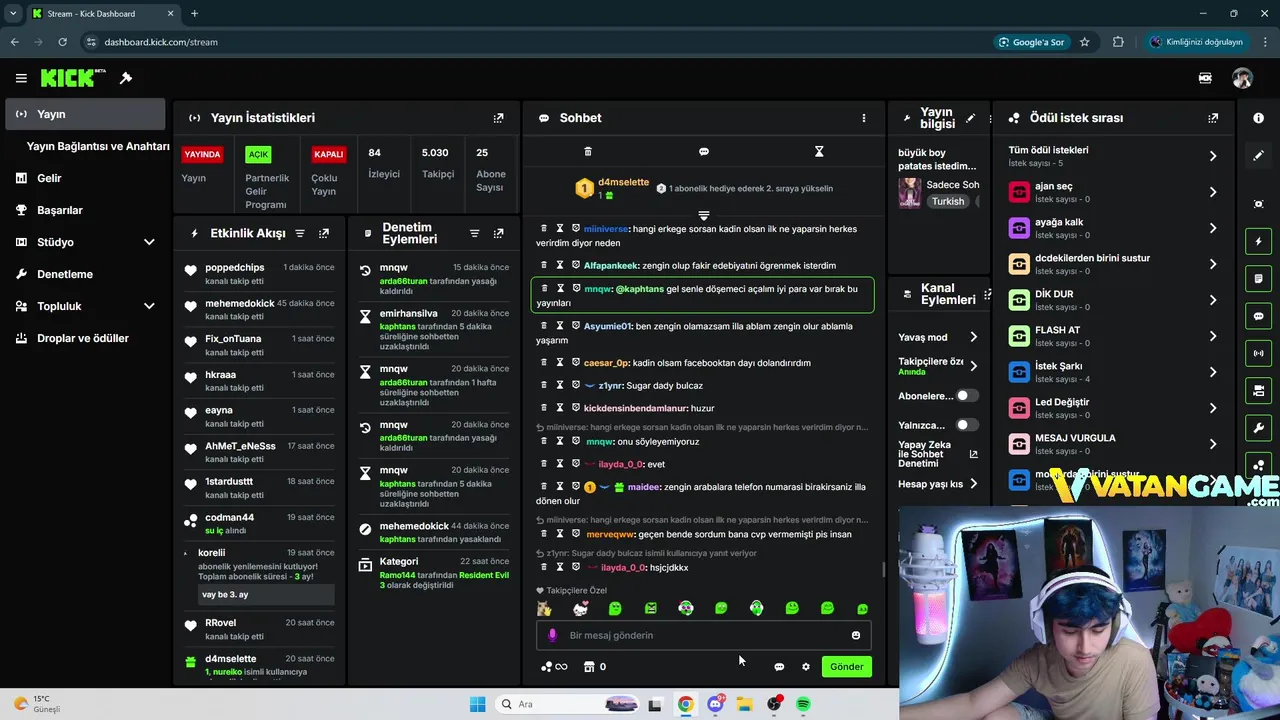
Task: Click the stream category thumbnail in Yayın bilgisi
Action: tap(909, 192)
